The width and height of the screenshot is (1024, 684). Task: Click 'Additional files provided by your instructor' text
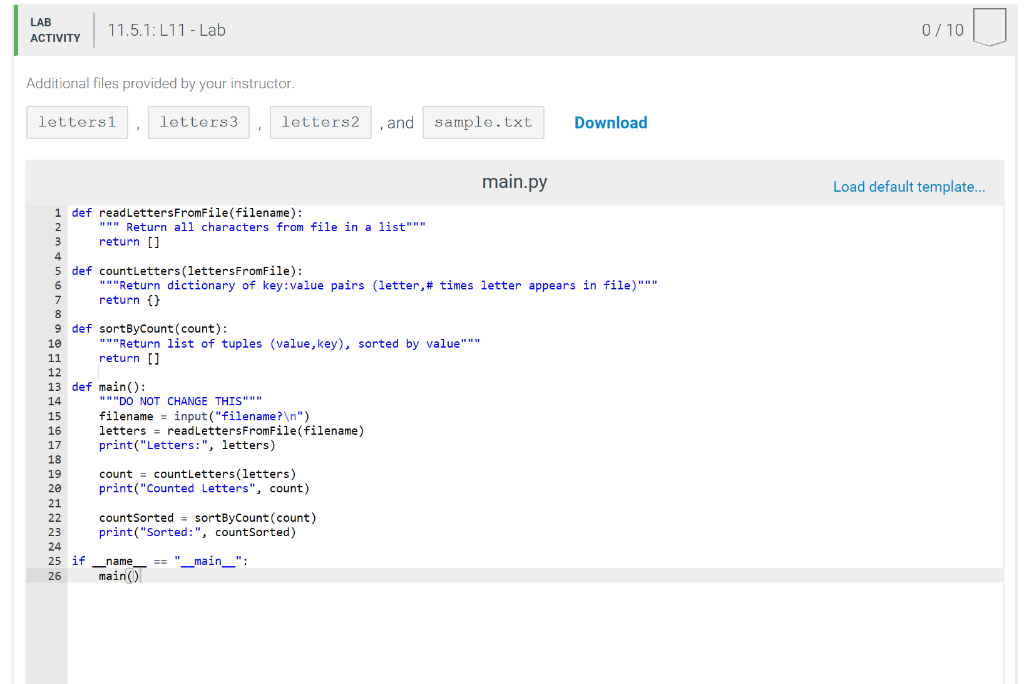[160, 84]
